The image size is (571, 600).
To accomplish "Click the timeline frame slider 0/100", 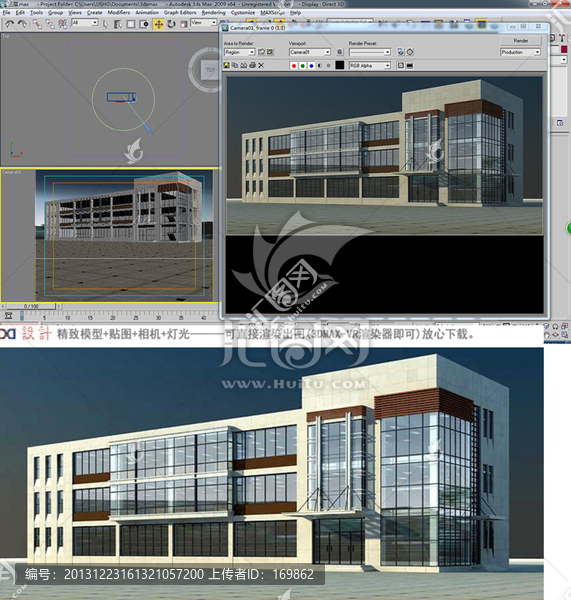I will (31, 306).
